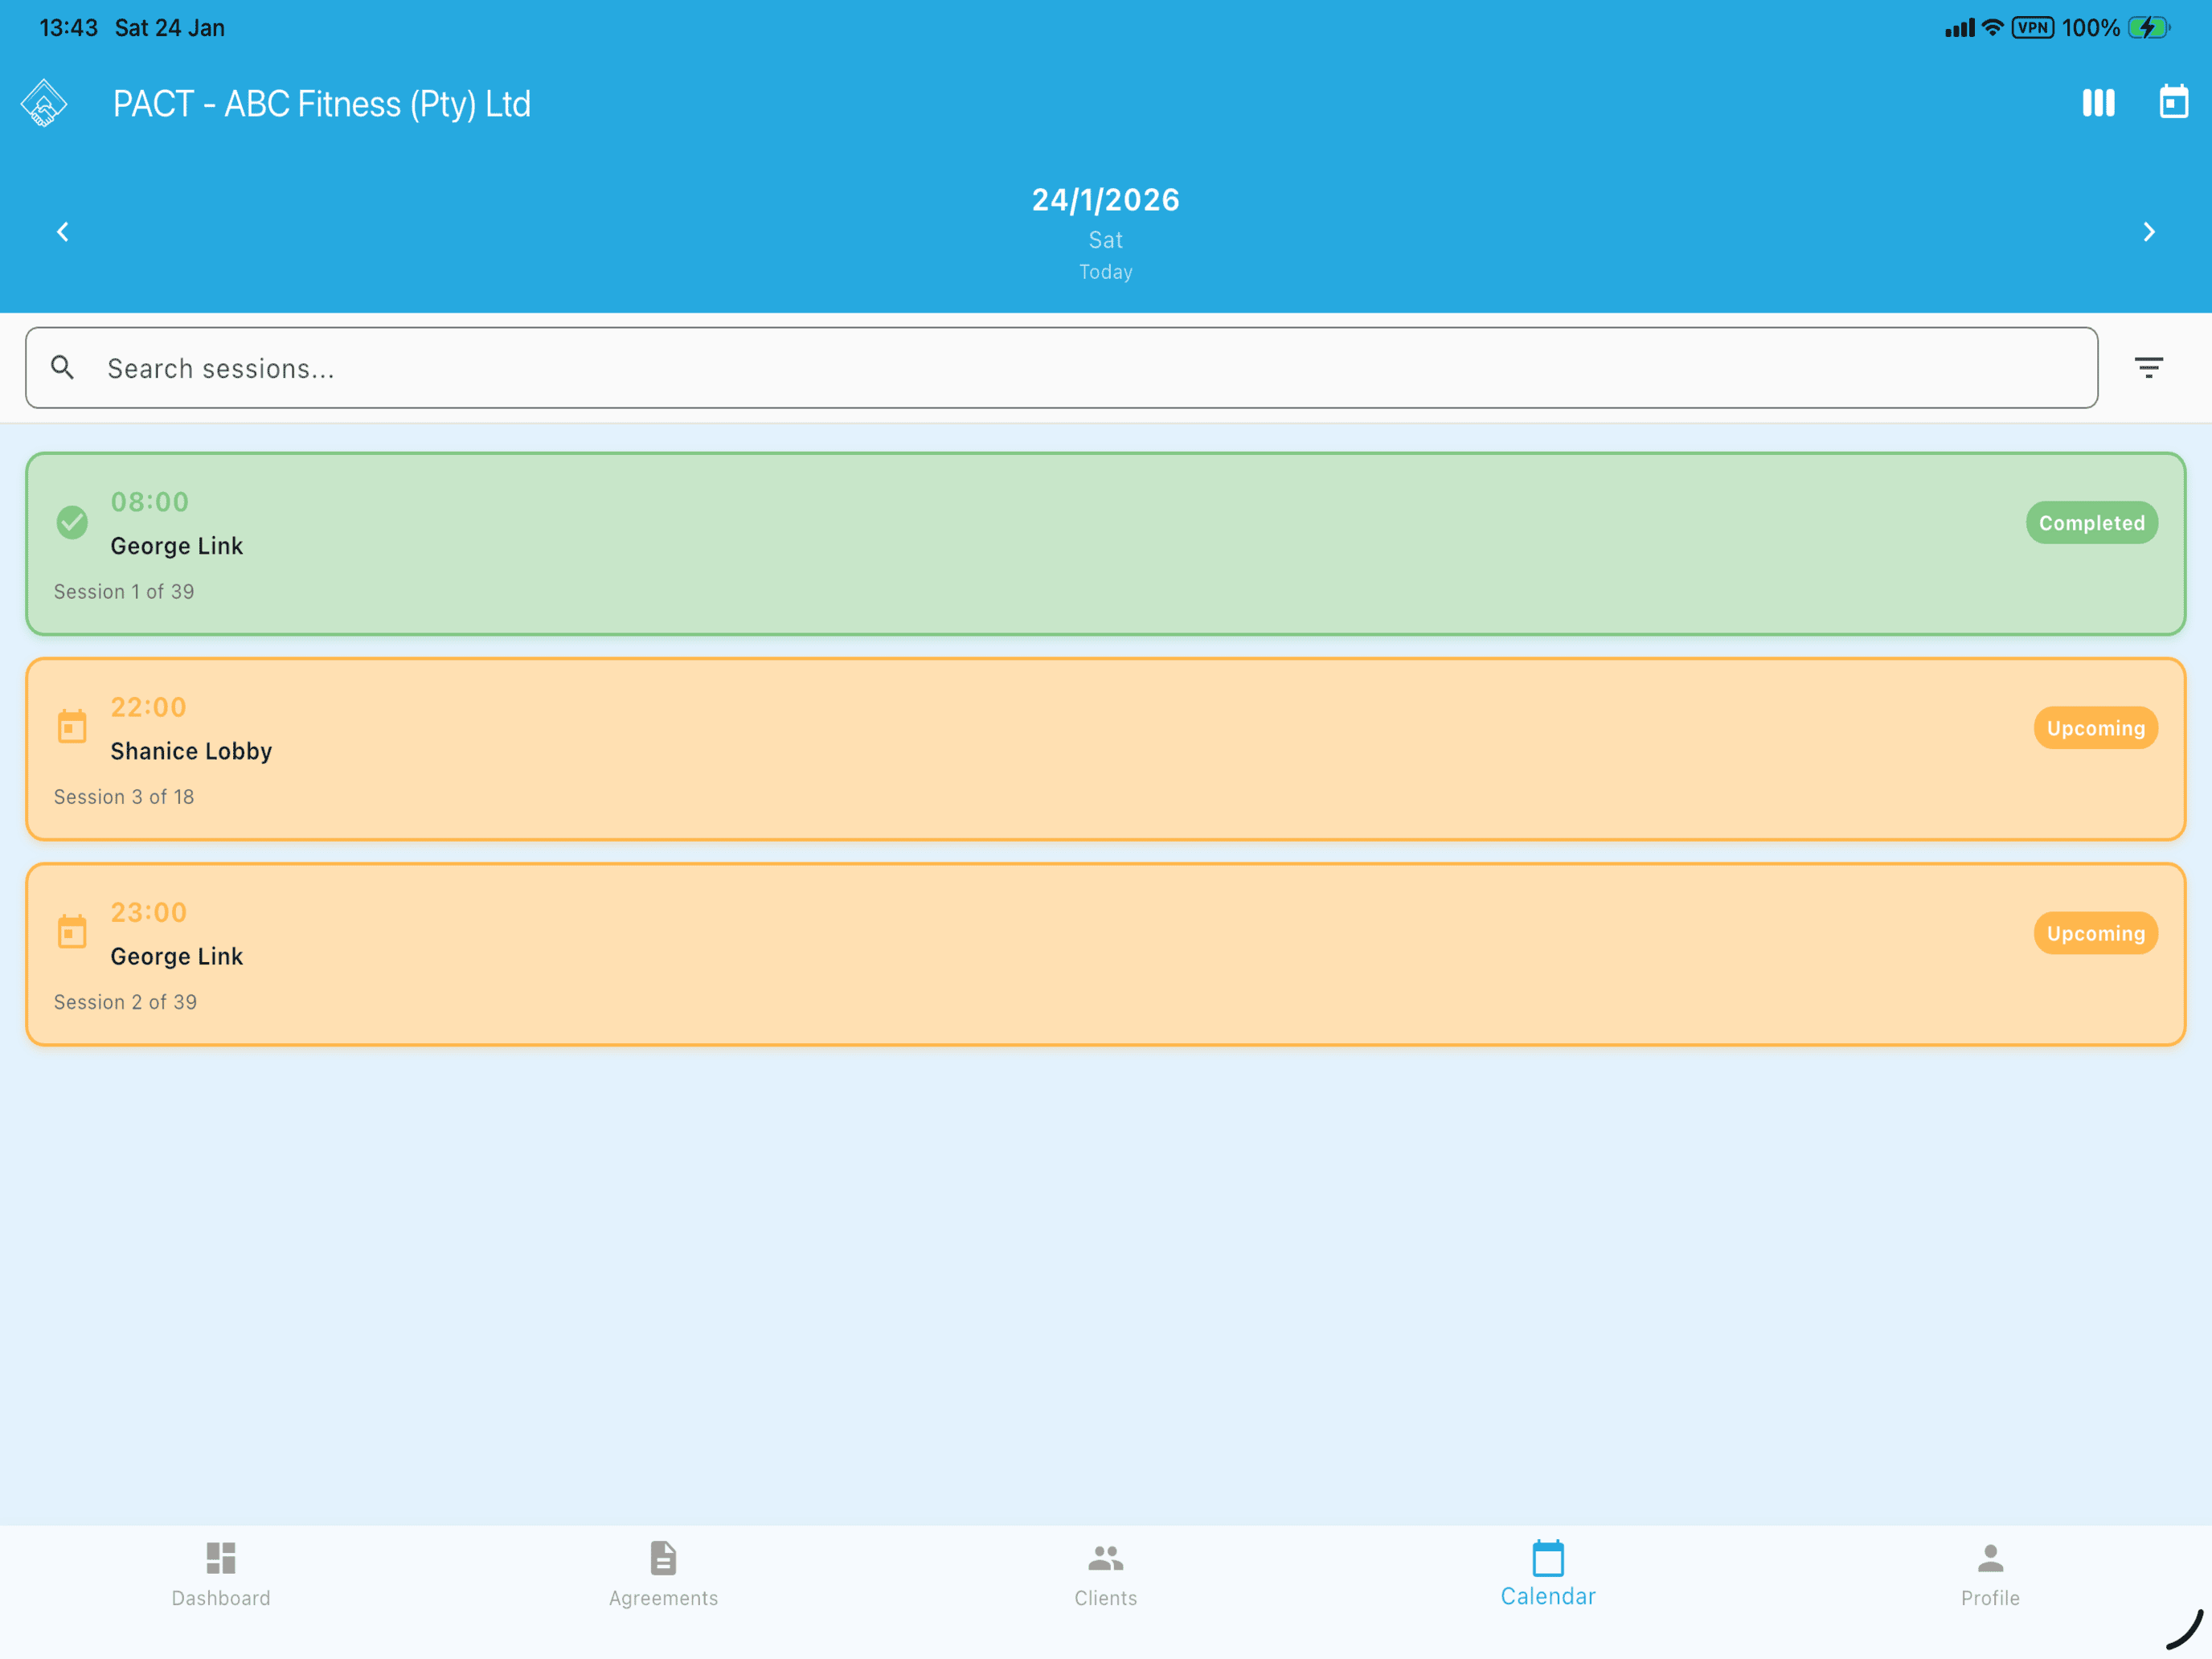Viewport: 2212px width, 1659px height.
Task: Focus the Search sessions field
Action: [x=1061, y=367]
